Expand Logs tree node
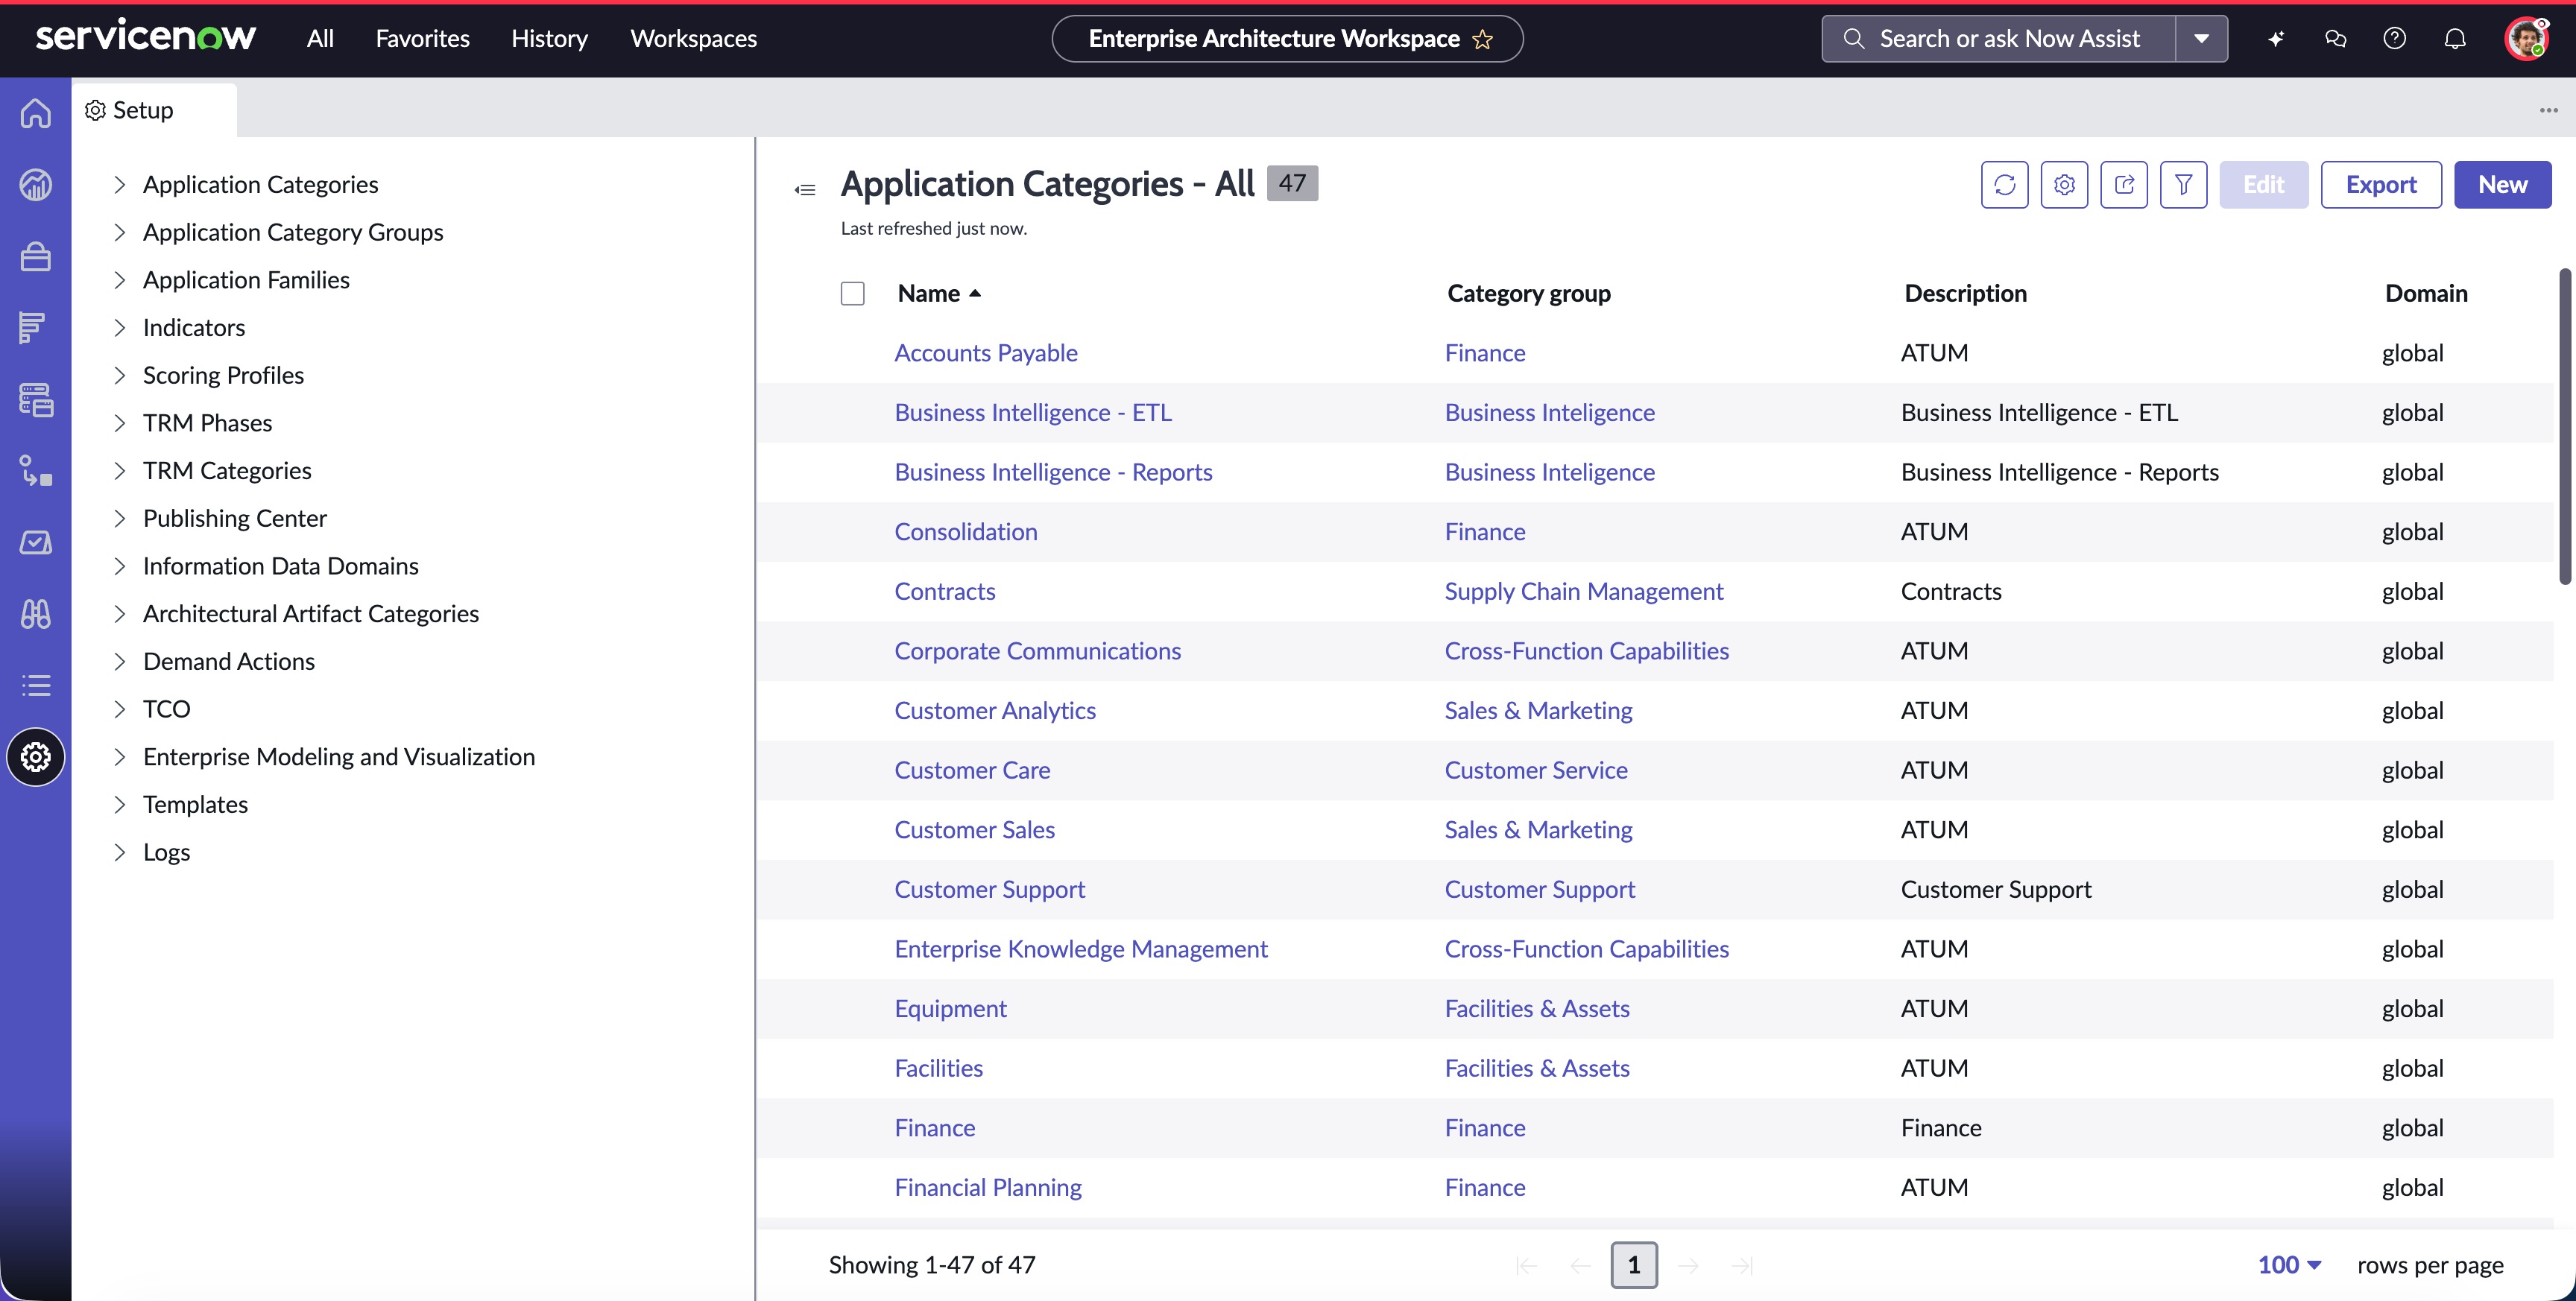 click(120, 853)
